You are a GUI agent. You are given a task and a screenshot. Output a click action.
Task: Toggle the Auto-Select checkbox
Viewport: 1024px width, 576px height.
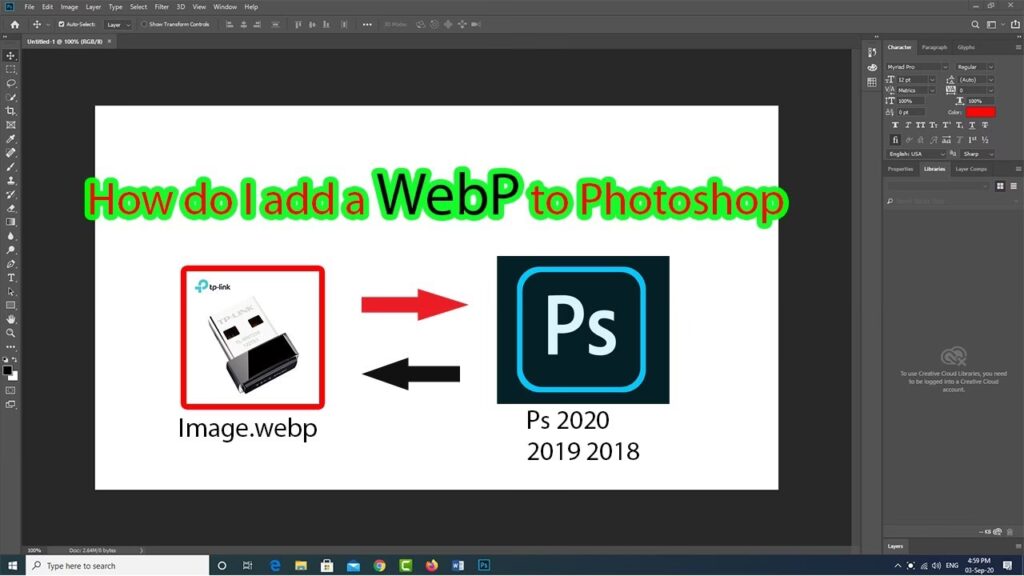coord(62,24)
